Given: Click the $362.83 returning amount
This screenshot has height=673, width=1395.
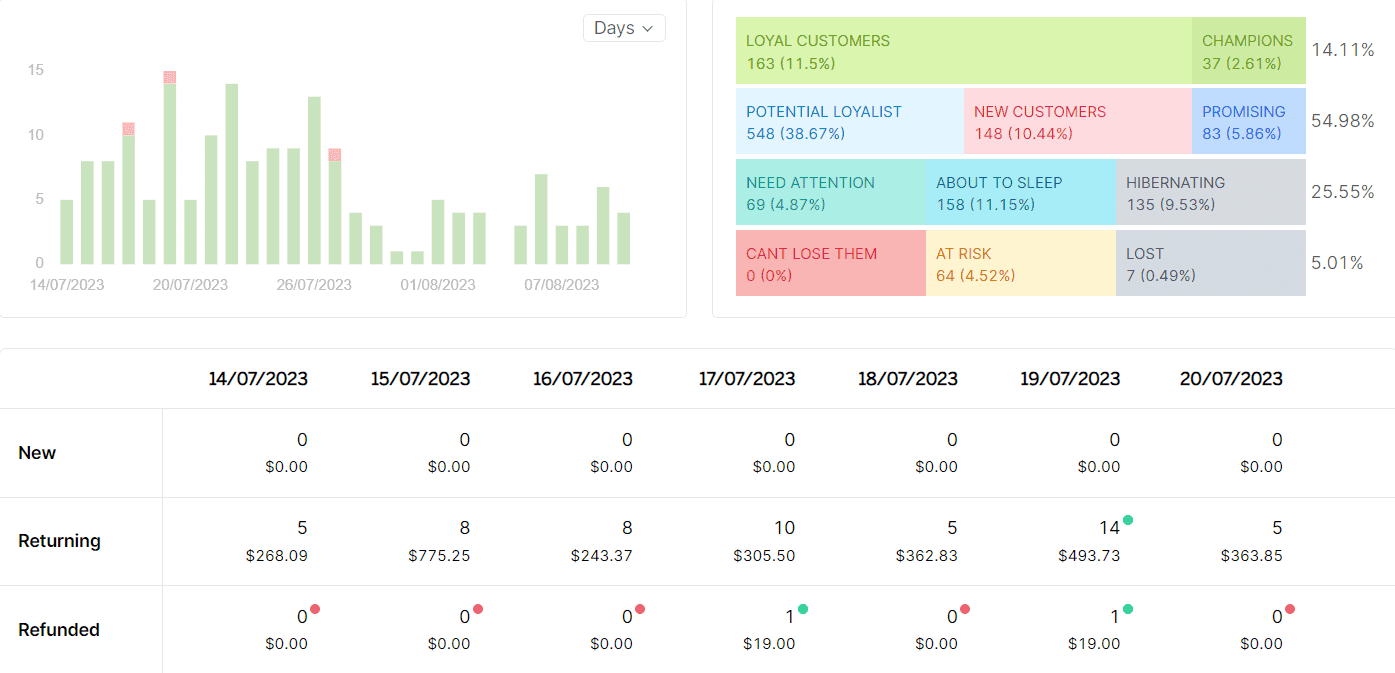Looking at the screenshot, I should [x=927, y=556].
